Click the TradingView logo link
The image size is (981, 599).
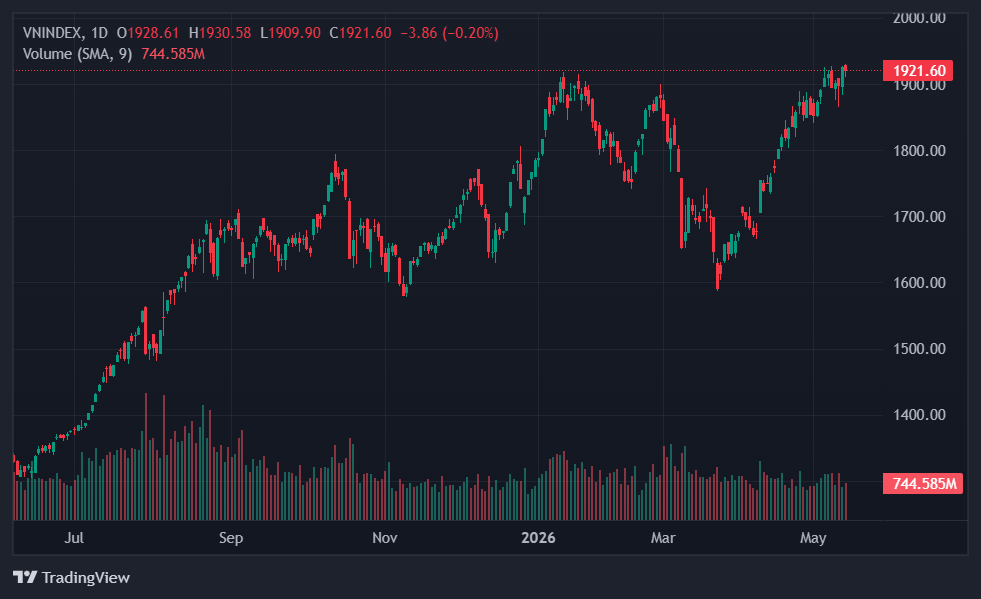click(x=71, y=577)
